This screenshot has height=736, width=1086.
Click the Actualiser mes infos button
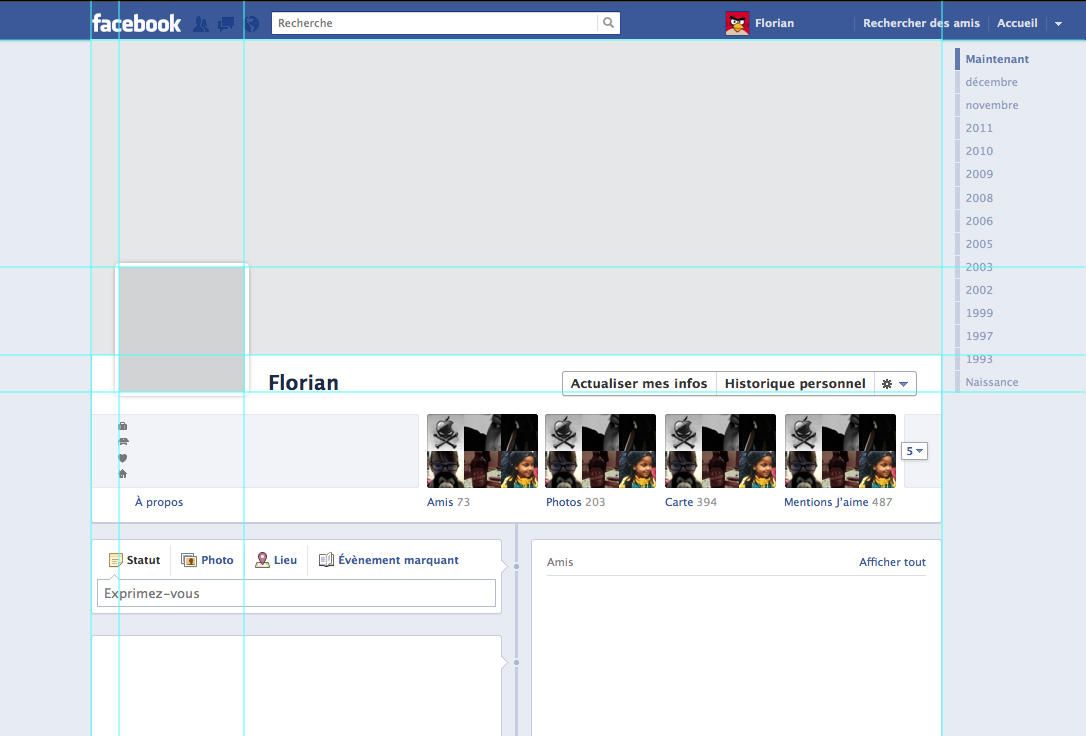pyautogui.click(x=637, y=383)
